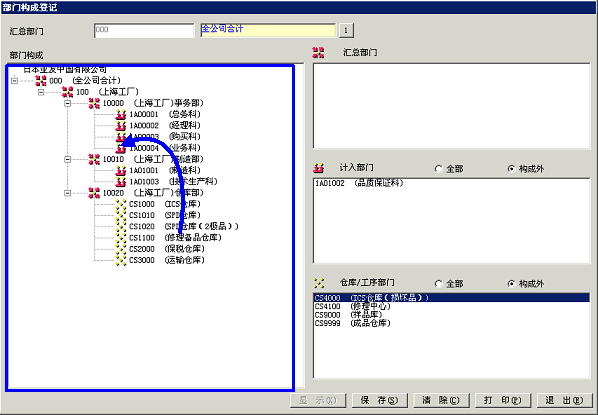
Task: Select 全部 radio for 计入部门
Action: 438,169
